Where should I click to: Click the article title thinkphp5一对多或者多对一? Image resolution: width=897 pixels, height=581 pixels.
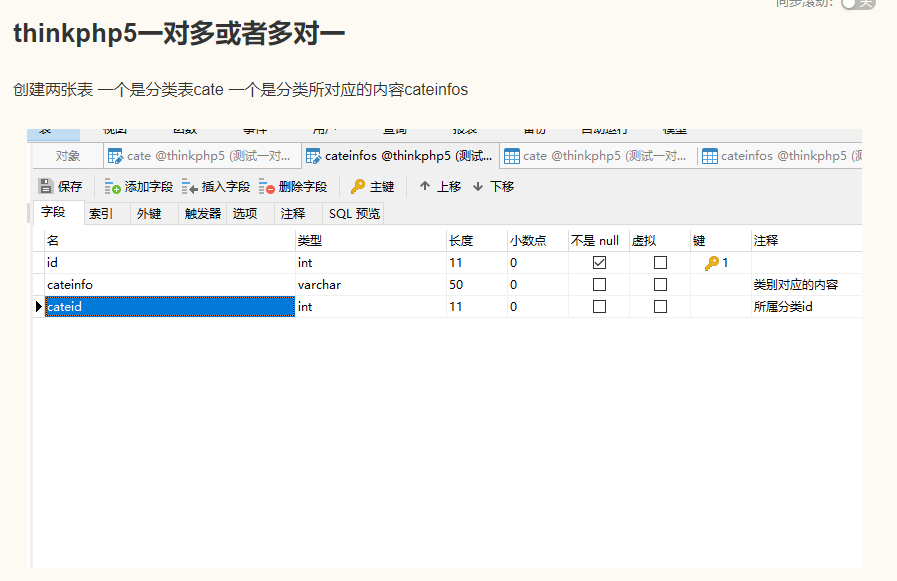click(179, 33)
